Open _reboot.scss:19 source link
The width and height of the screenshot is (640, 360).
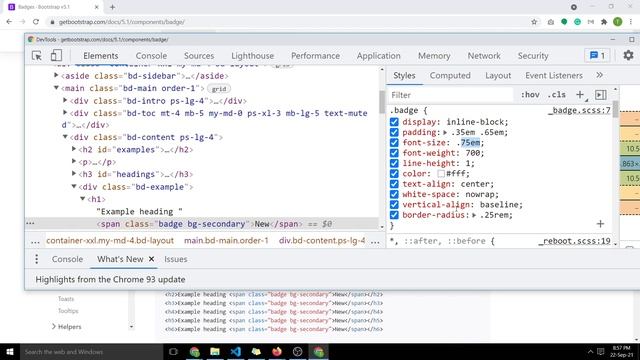(574, 241)
